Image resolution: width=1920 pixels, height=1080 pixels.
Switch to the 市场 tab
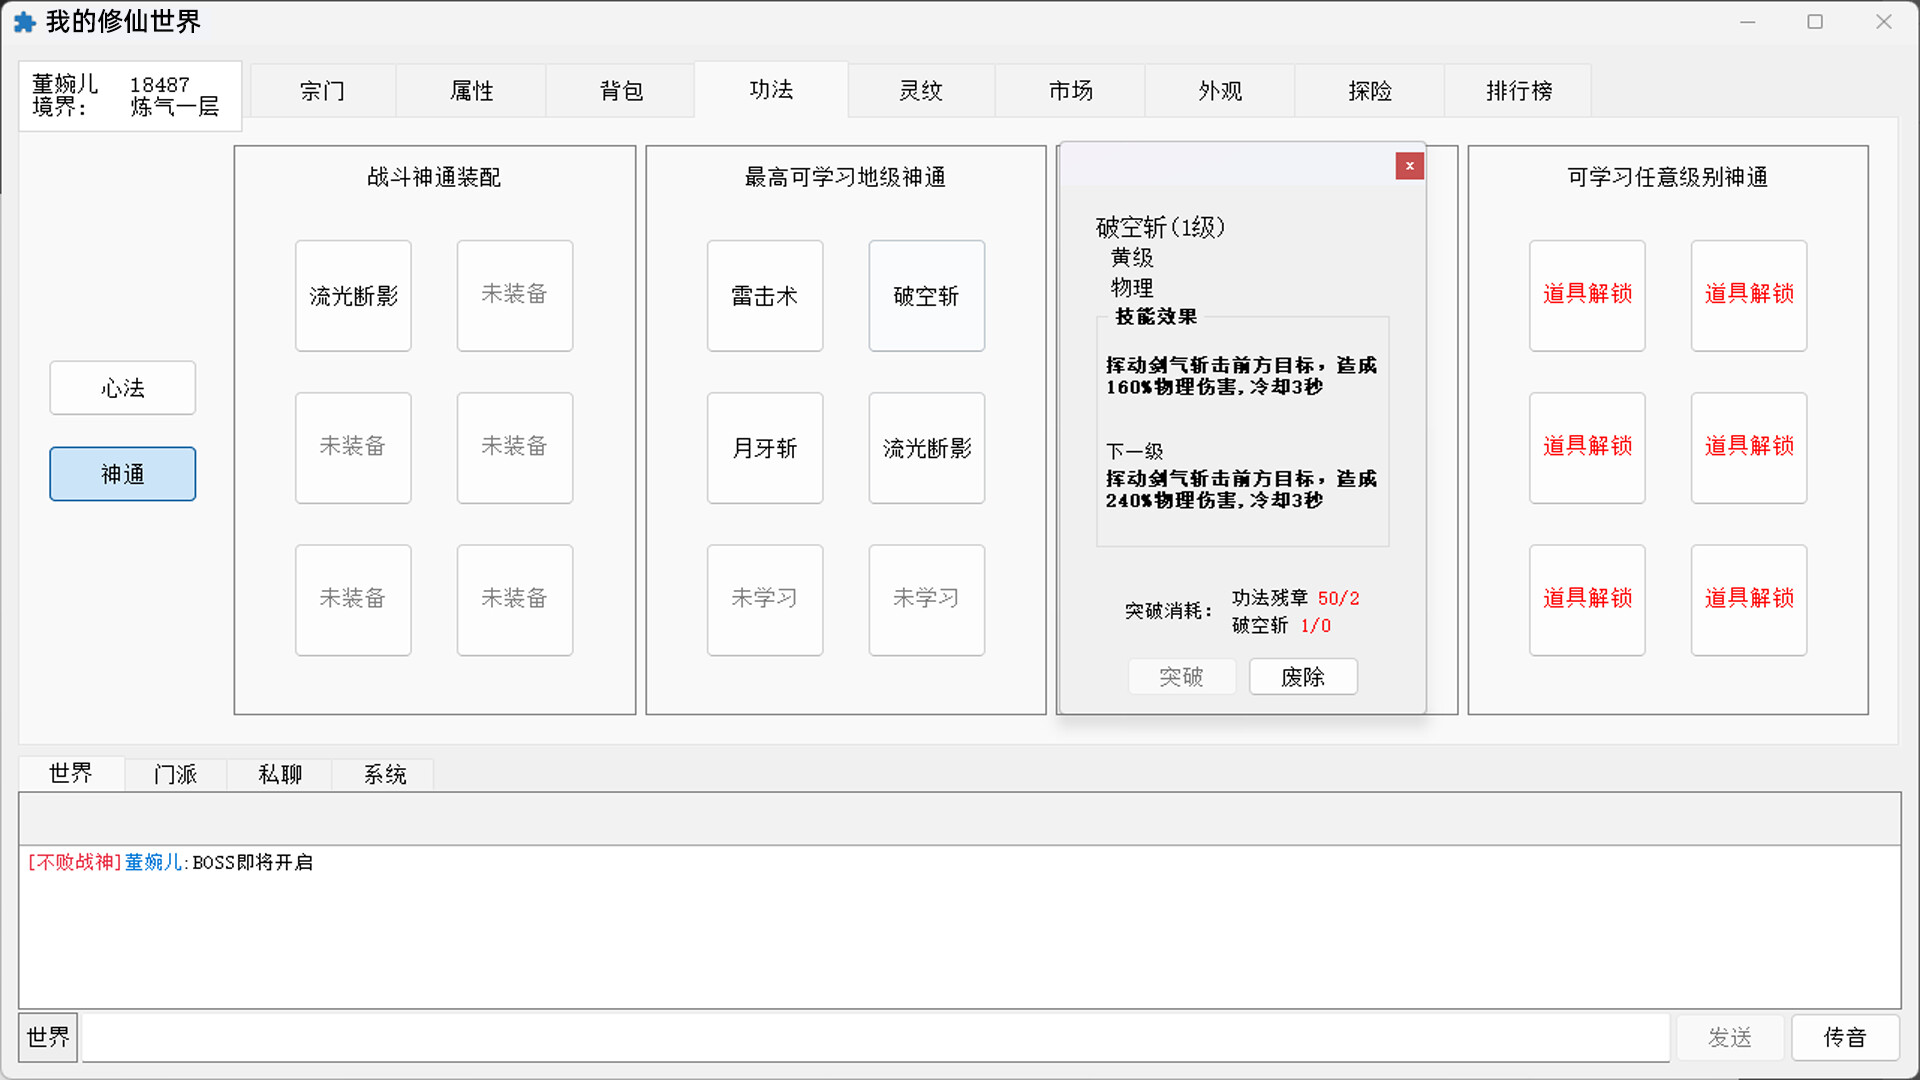pos(1069,90)
